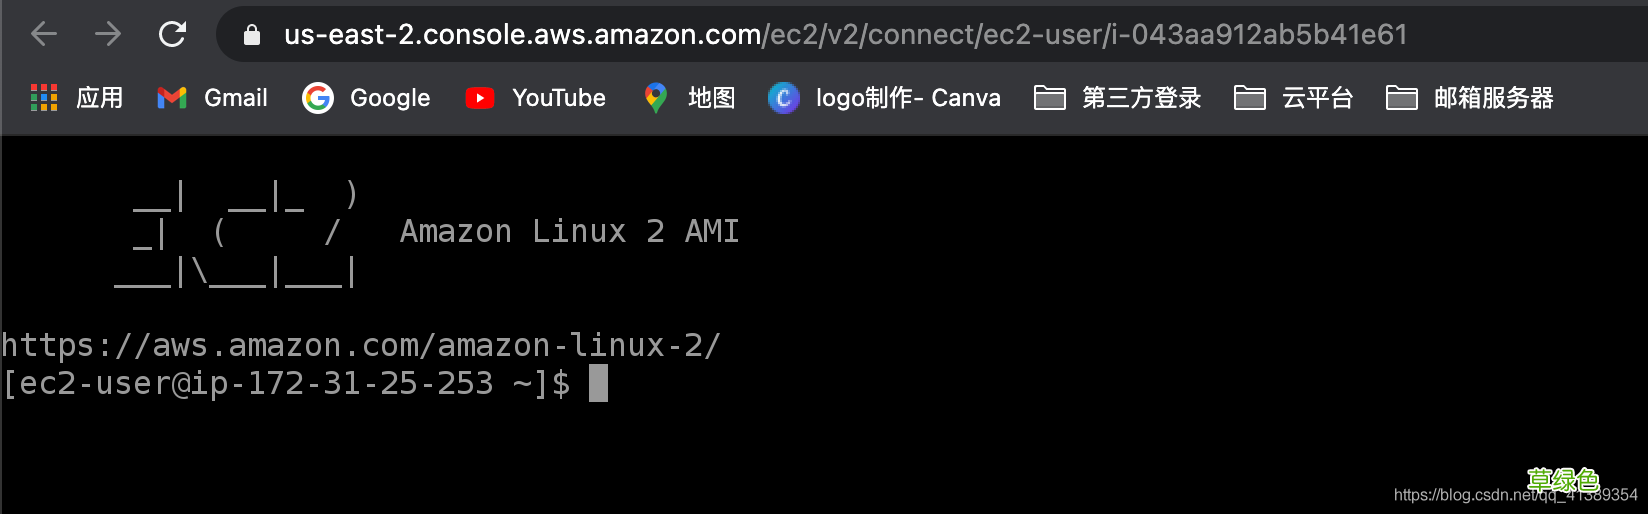Expand the 云平台 bookmark folder
The height and width of the screenshot is (514, 1648).
pos(1293,98)
